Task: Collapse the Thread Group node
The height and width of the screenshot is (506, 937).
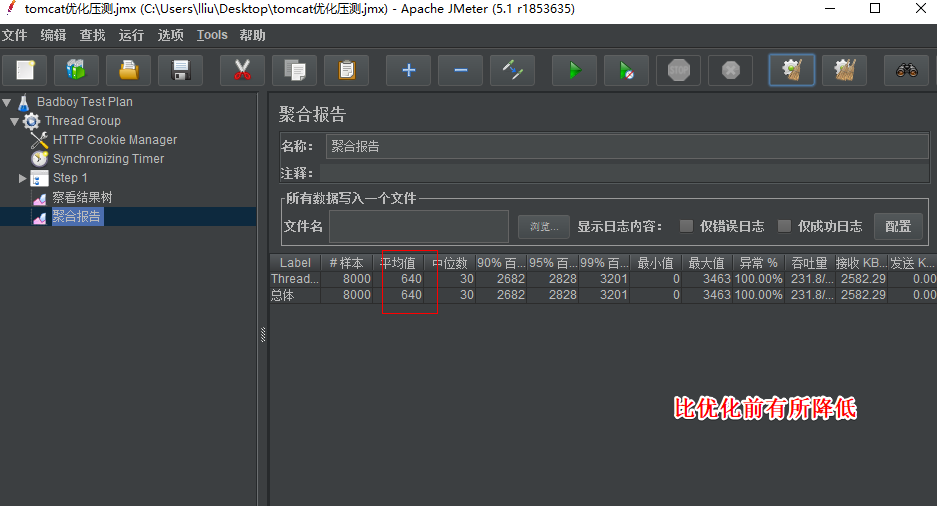Action: click(14, 121)
